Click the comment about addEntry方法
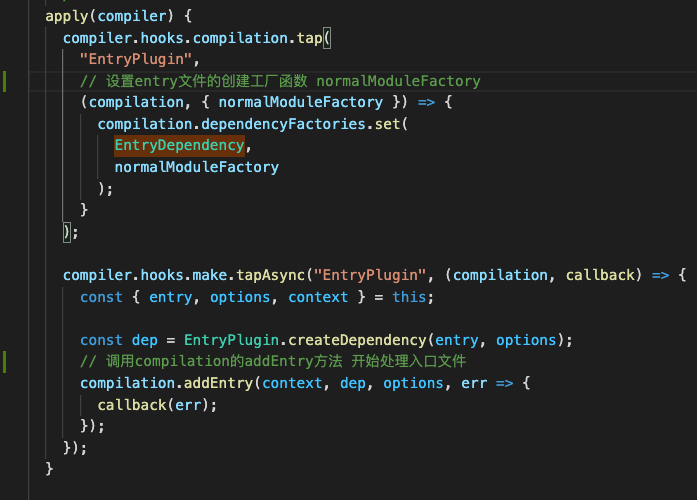The image size is (697, 500). [273, 361]
